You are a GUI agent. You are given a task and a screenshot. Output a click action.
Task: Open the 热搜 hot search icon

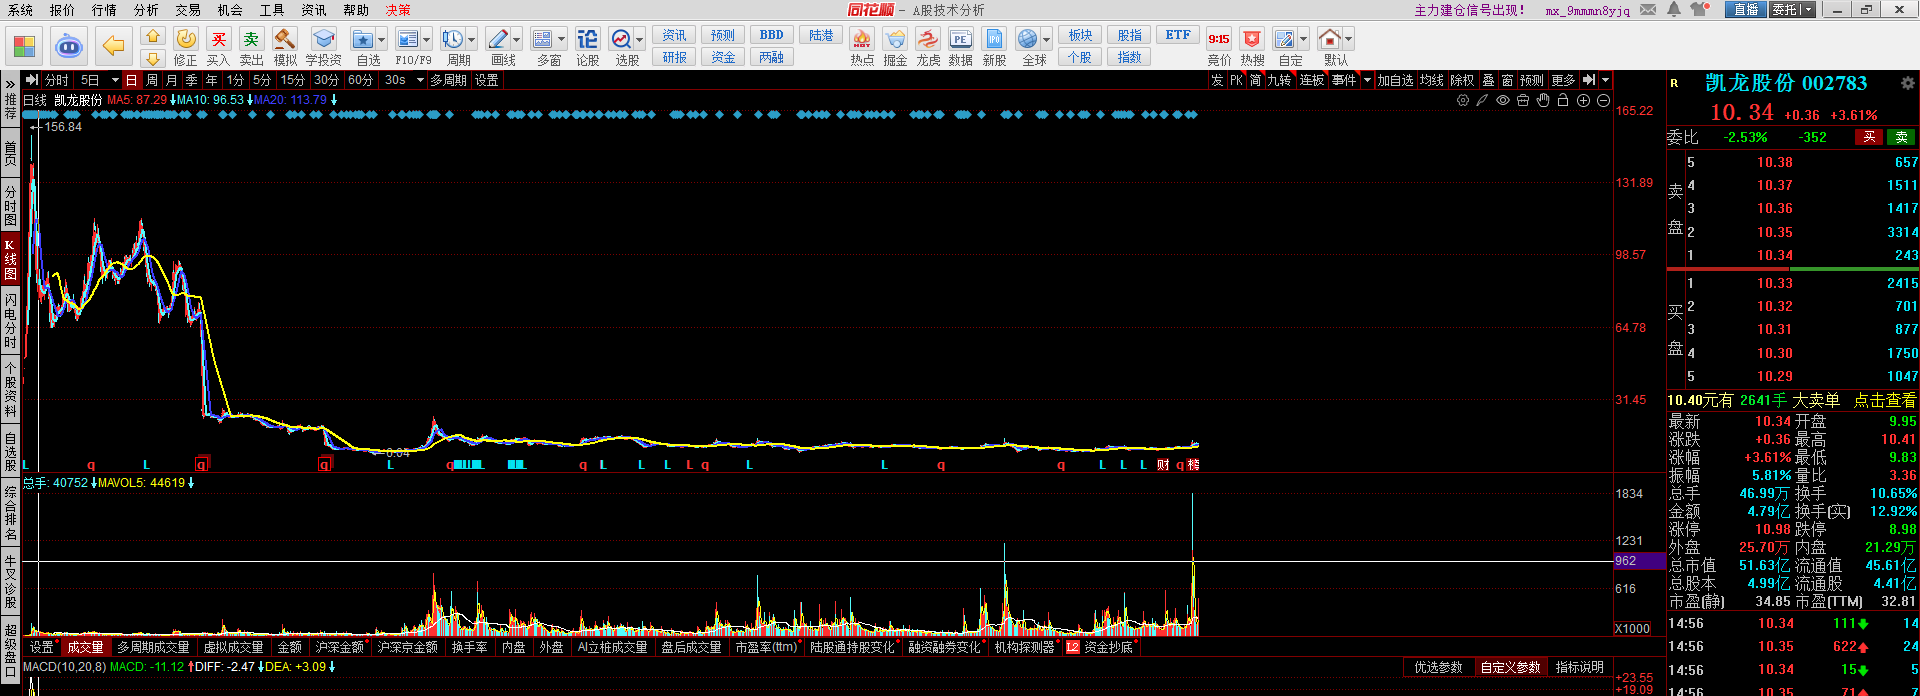tap(1252, 46)
